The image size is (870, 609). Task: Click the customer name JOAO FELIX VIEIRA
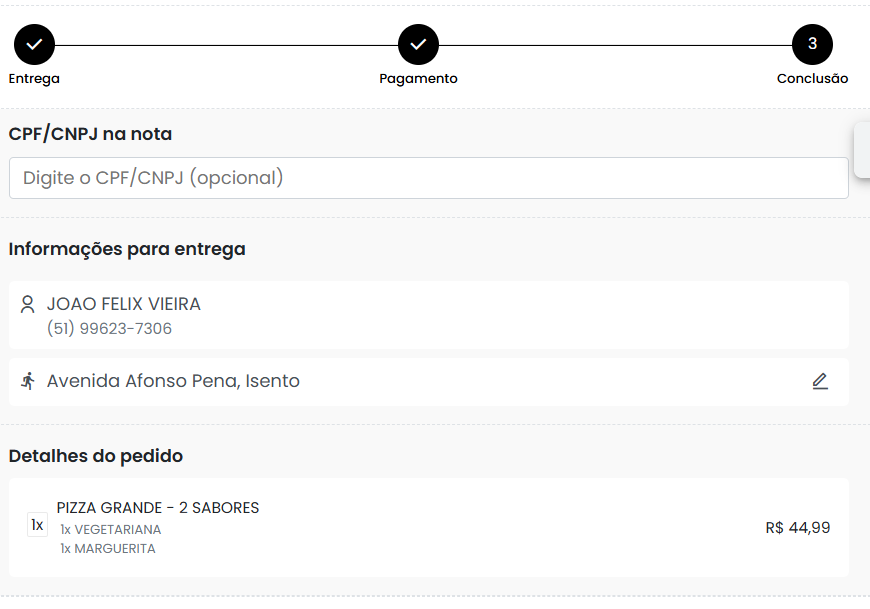124,304
